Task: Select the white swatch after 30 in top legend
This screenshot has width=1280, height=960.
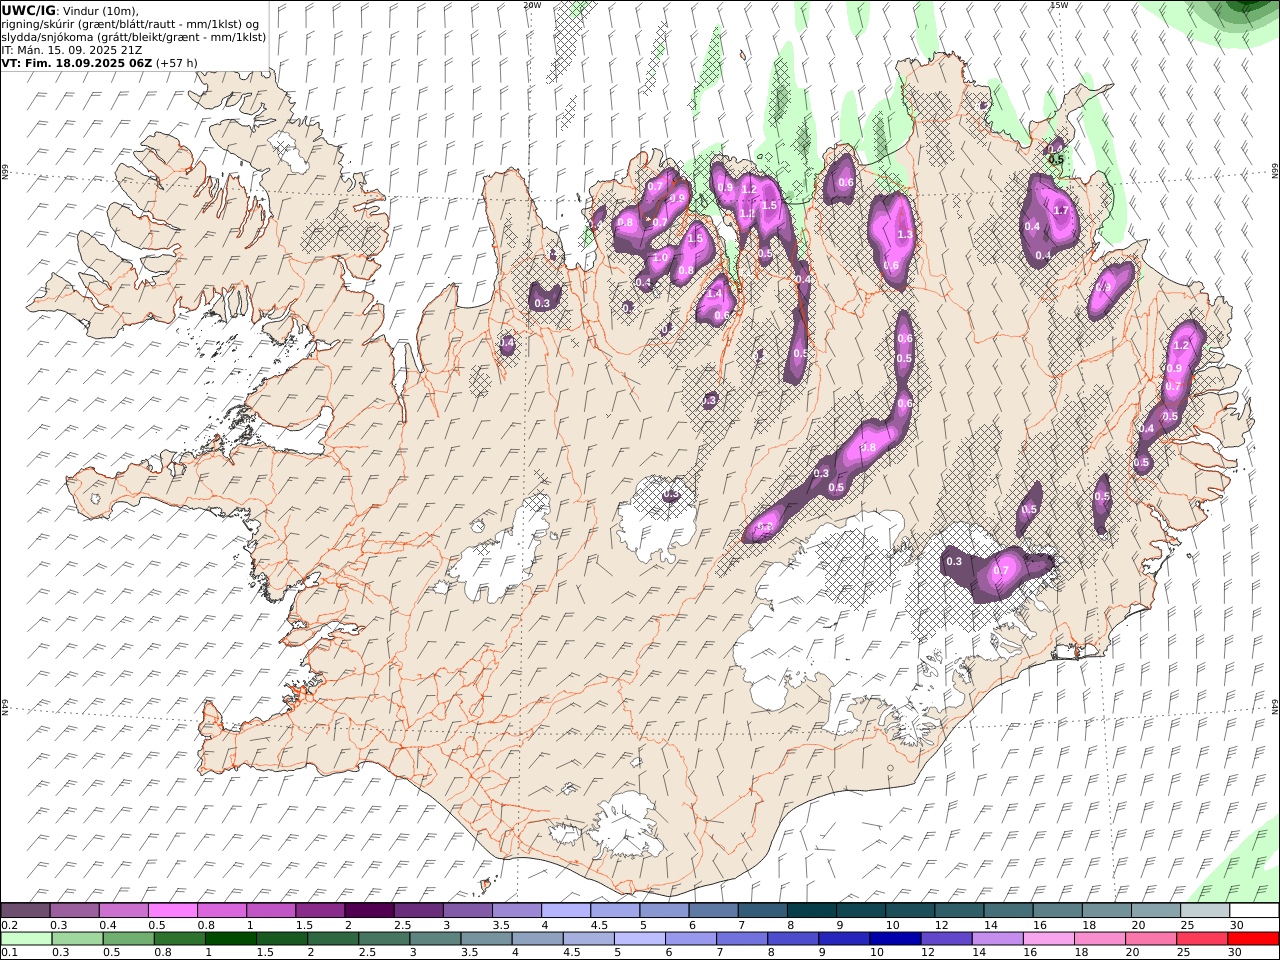Action: click(1253, 910)
